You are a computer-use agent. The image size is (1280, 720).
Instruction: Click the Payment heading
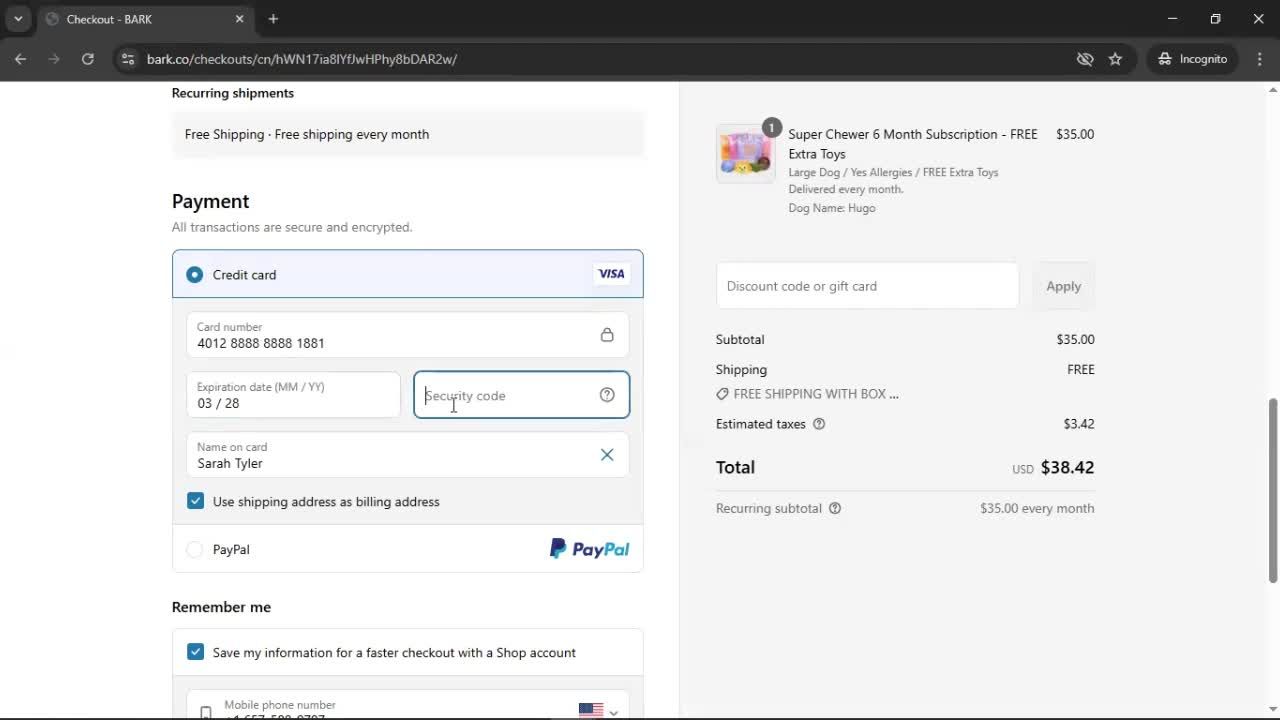pyautogui.click(x=210, y=201)
